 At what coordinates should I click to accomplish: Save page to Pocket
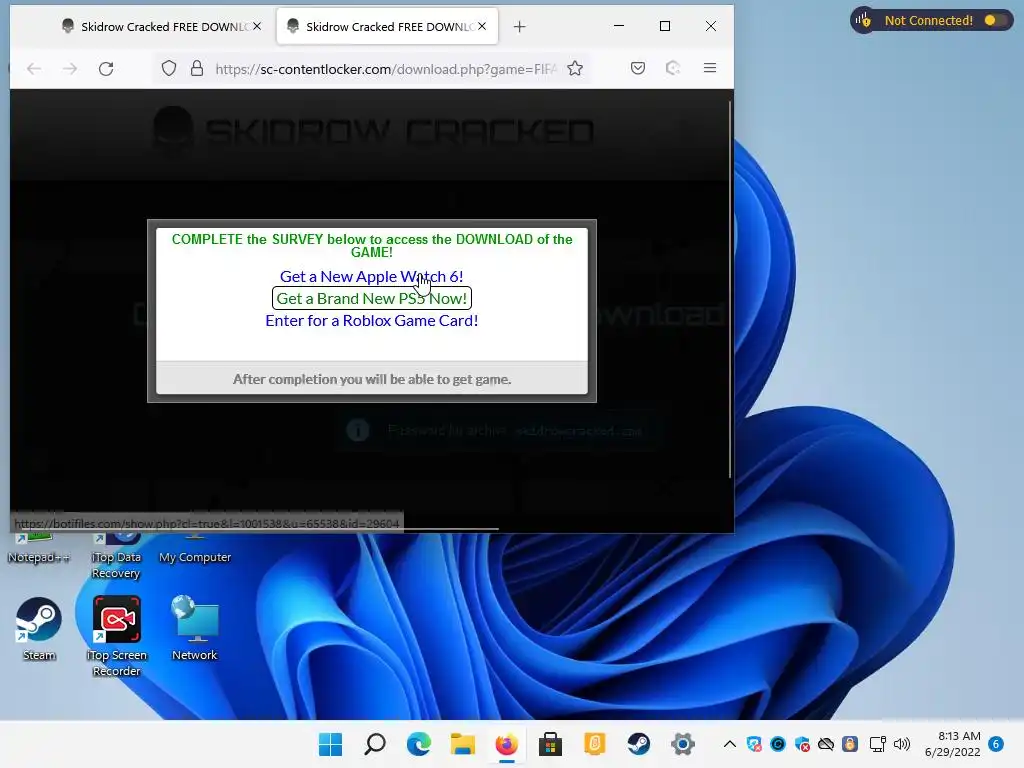(x=638, y=68)
